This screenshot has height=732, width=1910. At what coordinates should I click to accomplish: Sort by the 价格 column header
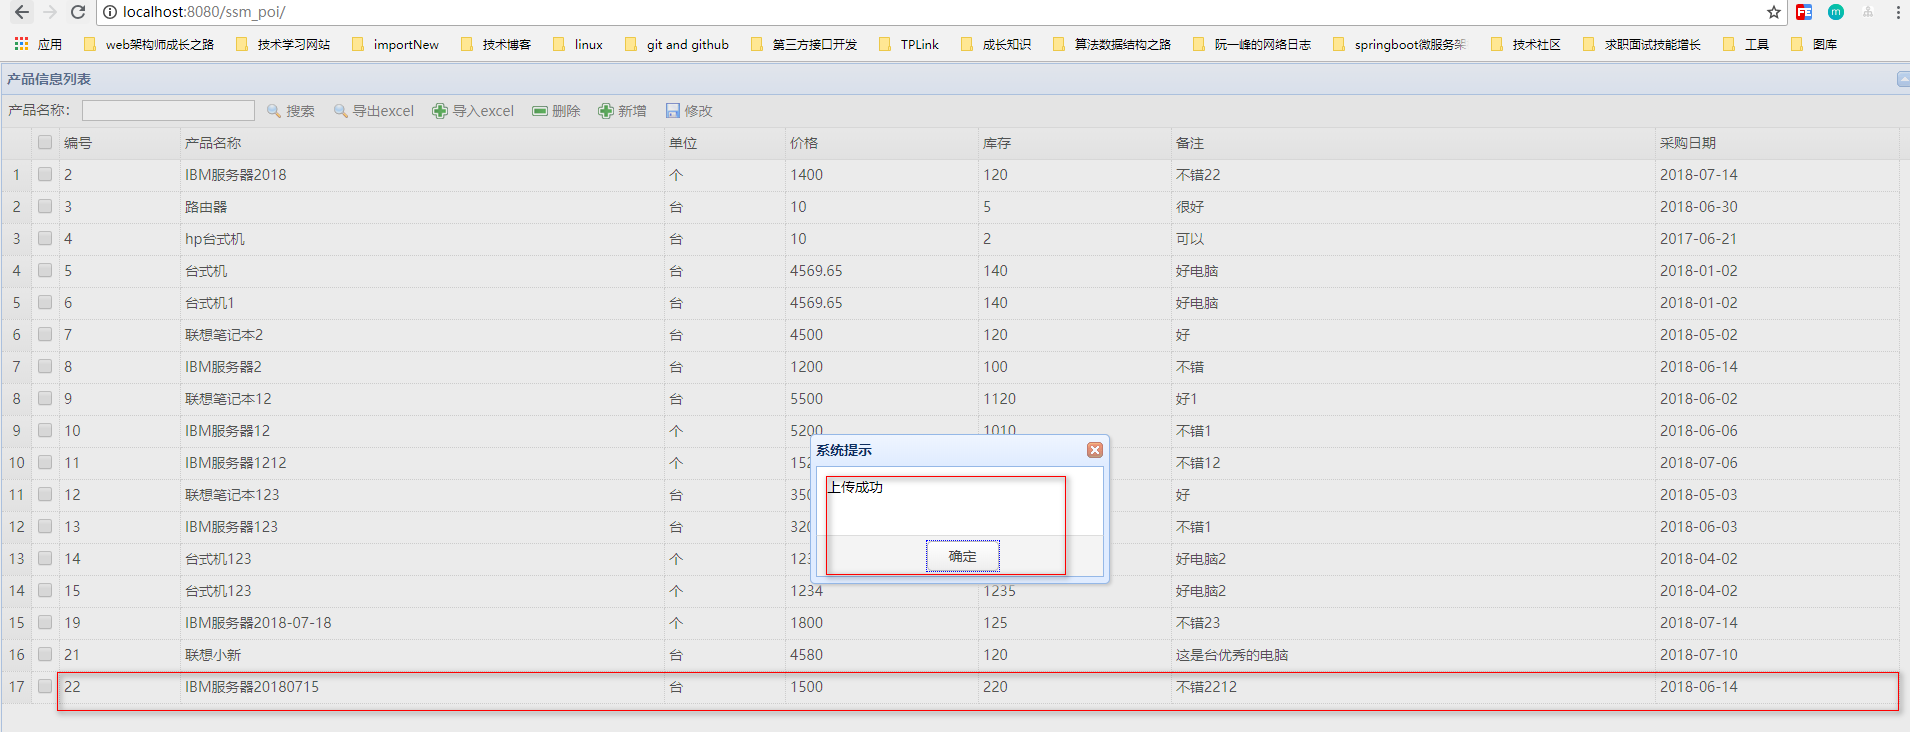[x=881, y=143]
